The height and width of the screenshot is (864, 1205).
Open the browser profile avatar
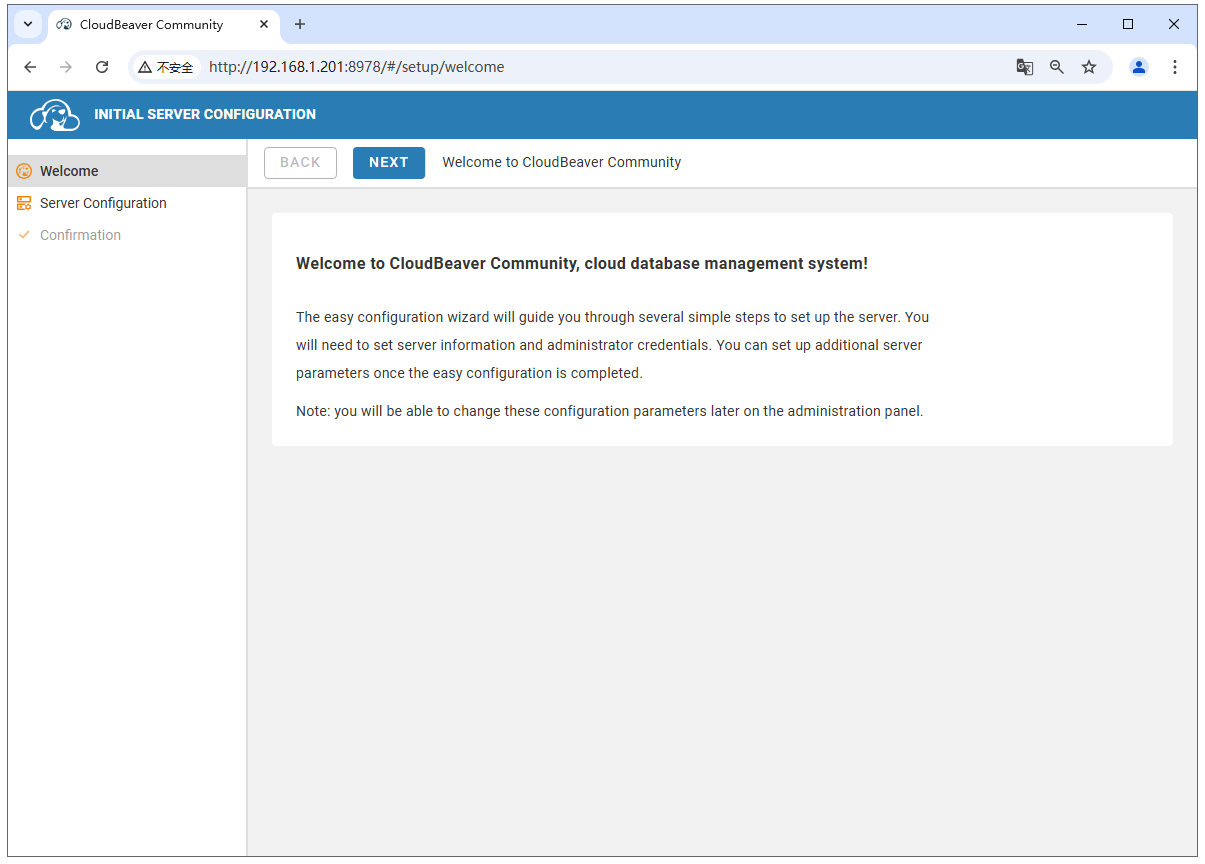coord(1138,67)
